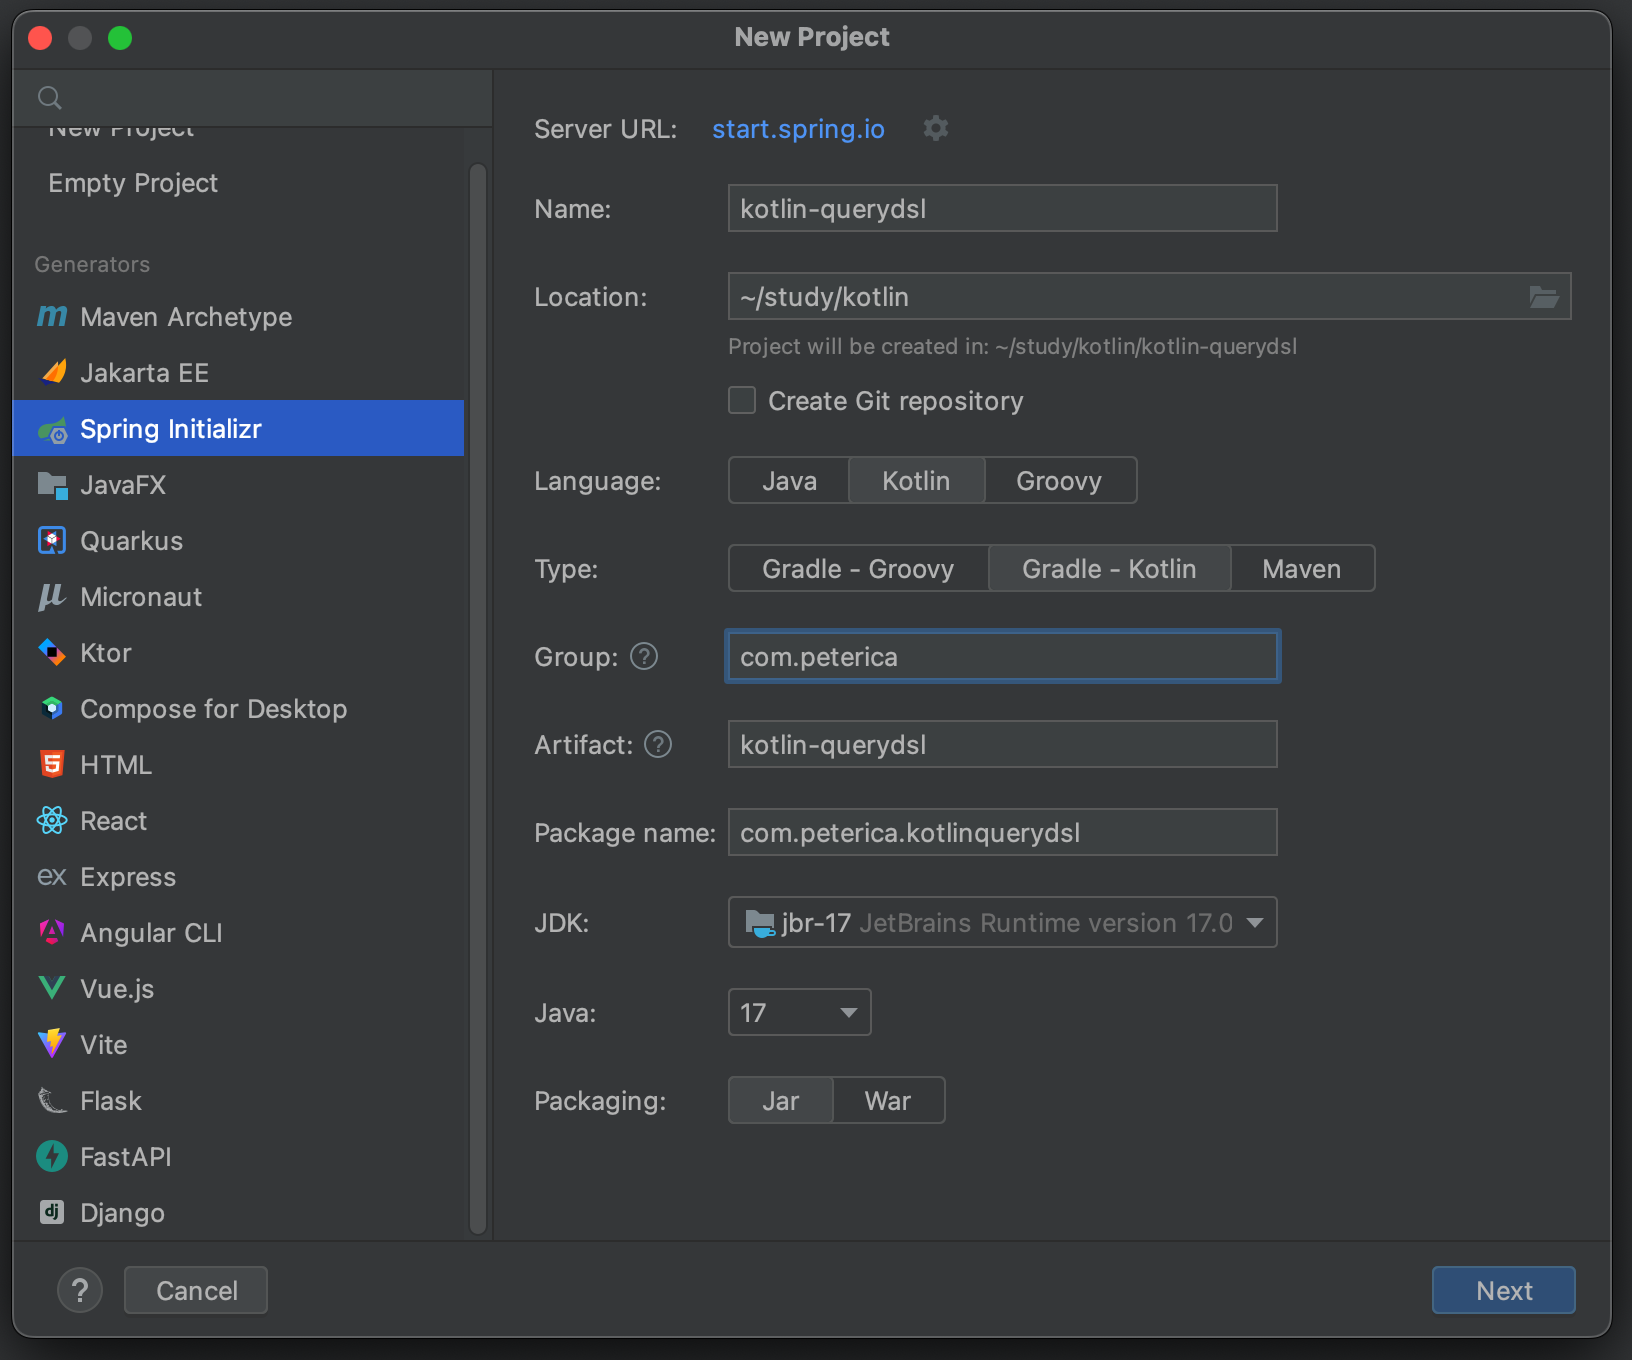Image resolution: width=1632 pixels, height=1360 pixels.
Task: Click the Vue.js V icon
Action: pos(52,989)
